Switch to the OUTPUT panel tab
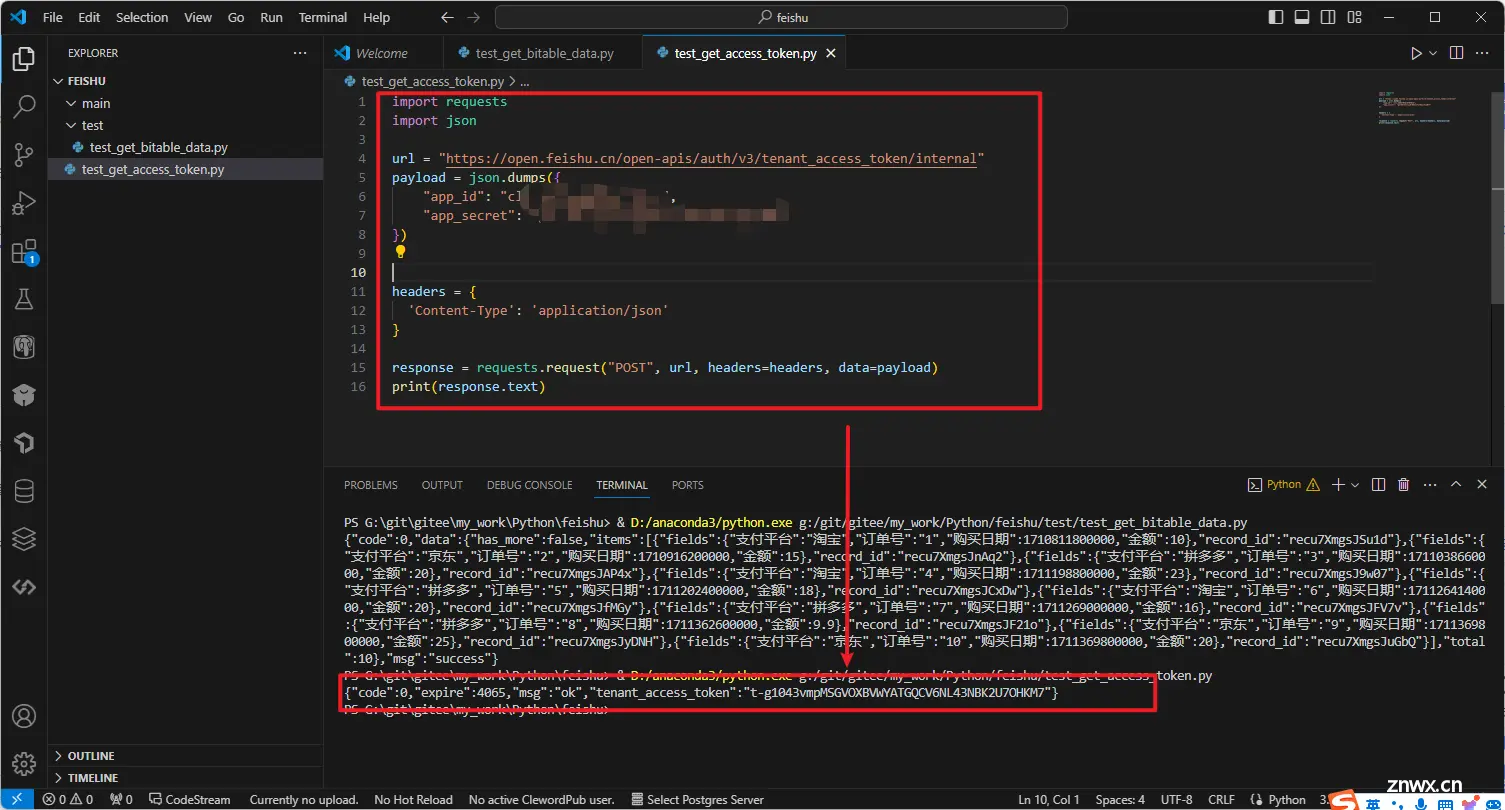The width and height of the screenshot is (1505, 810). [442, 485]
